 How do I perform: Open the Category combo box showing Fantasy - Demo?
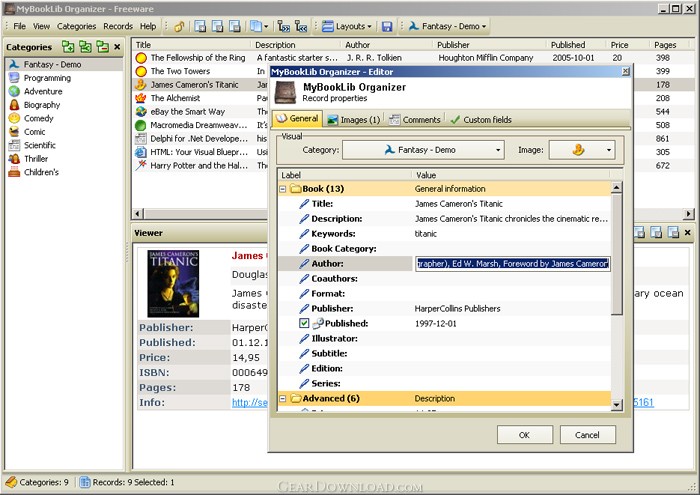click(423, 150)
